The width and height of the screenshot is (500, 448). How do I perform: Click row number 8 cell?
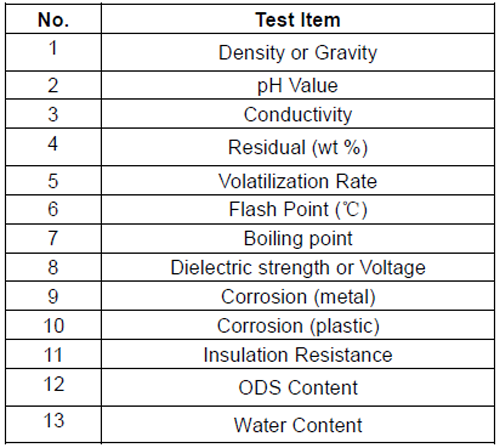point(53,267)
